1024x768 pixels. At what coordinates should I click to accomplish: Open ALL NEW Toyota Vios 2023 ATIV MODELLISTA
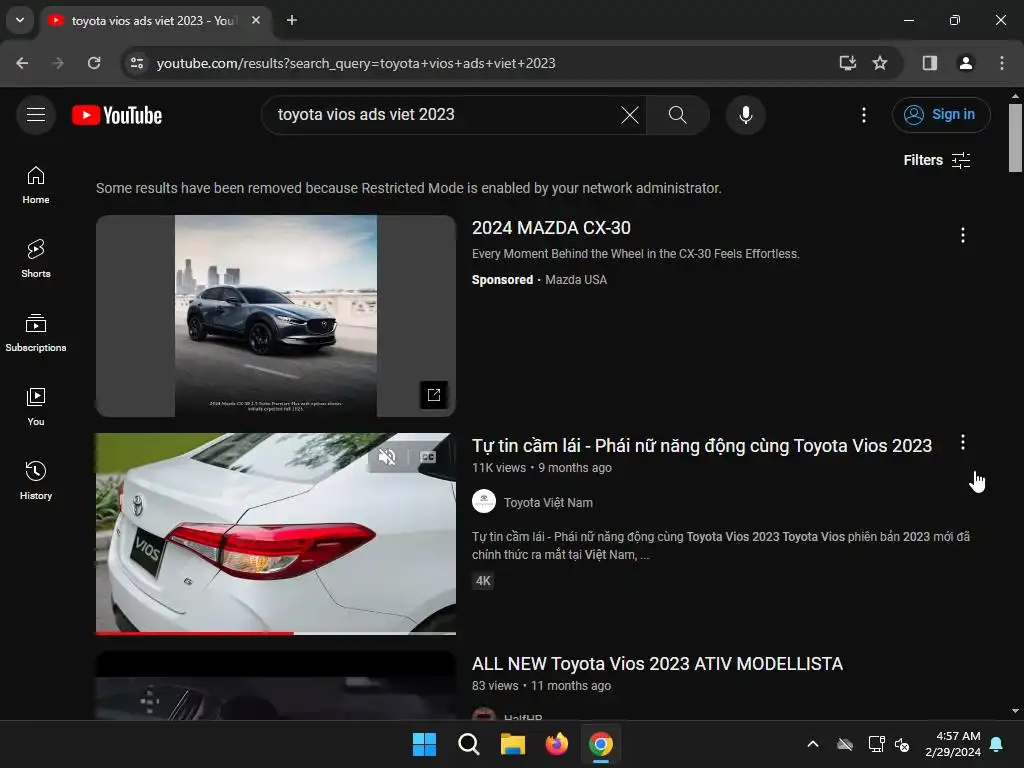pos(657,664)
